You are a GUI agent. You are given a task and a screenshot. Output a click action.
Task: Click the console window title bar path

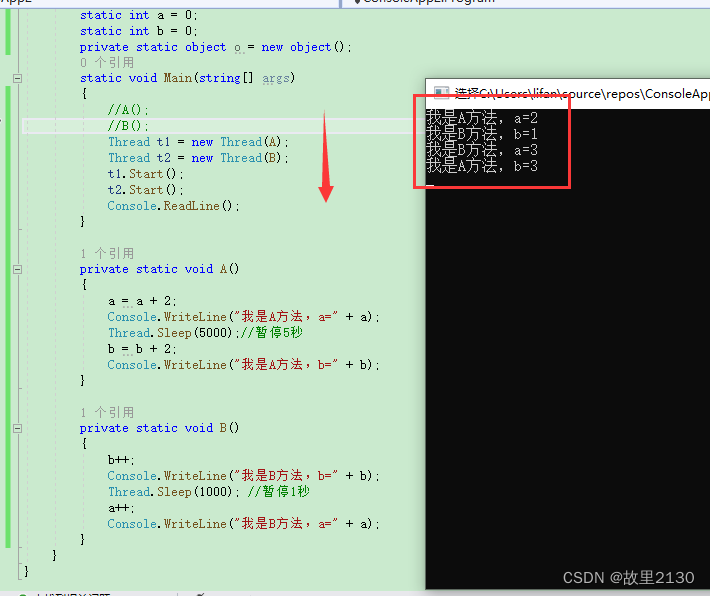(x=580, y=94)
